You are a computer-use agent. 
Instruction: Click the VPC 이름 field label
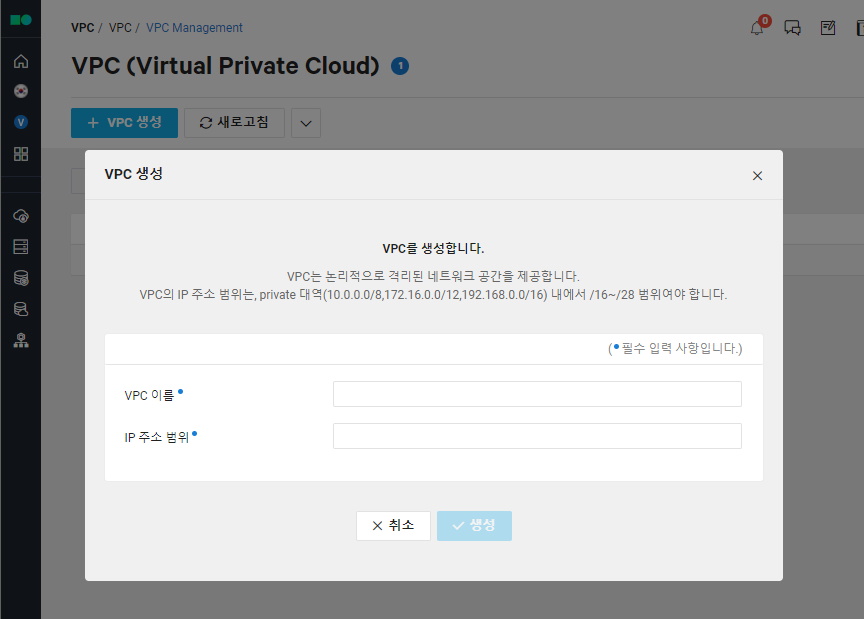(x=149, y=395)
